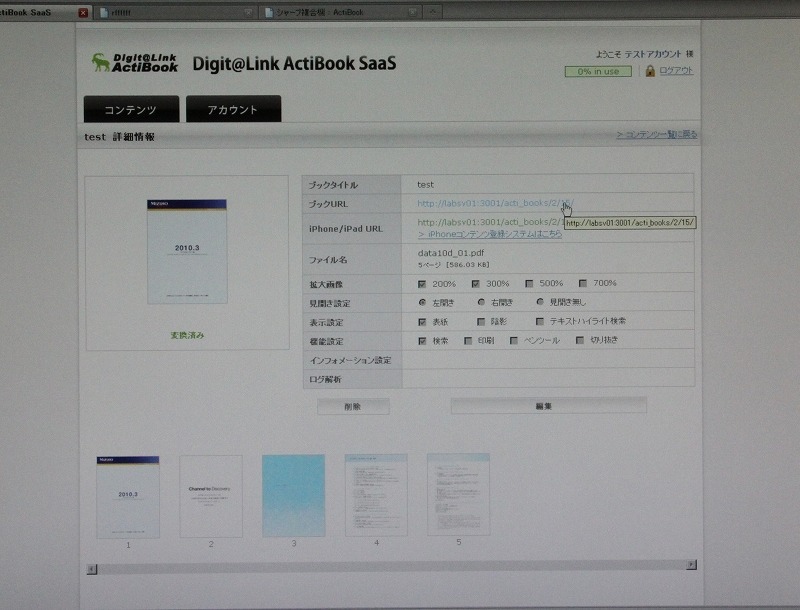The width and height of the screenshot is (800, 610).
Task: Enable the テキストハイライト検索 checkbox
Action: (539, 321)
